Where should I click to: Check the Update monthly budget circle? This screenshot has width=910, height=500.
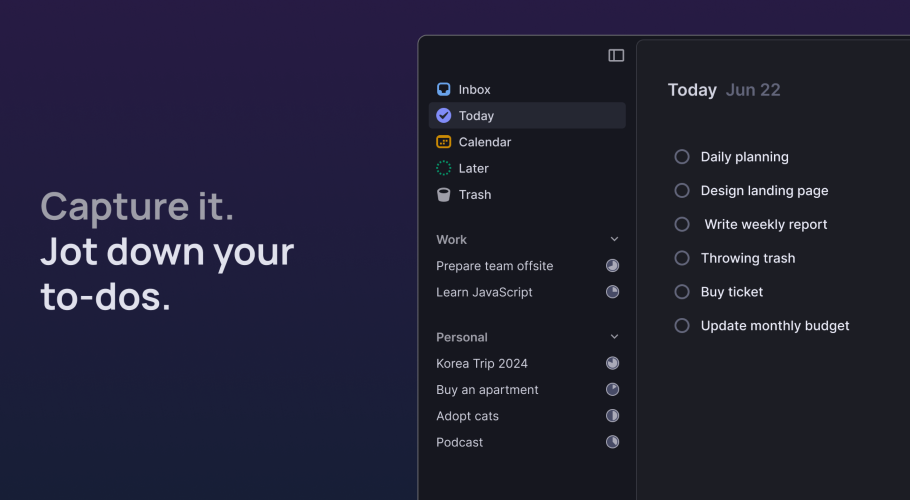682,325
